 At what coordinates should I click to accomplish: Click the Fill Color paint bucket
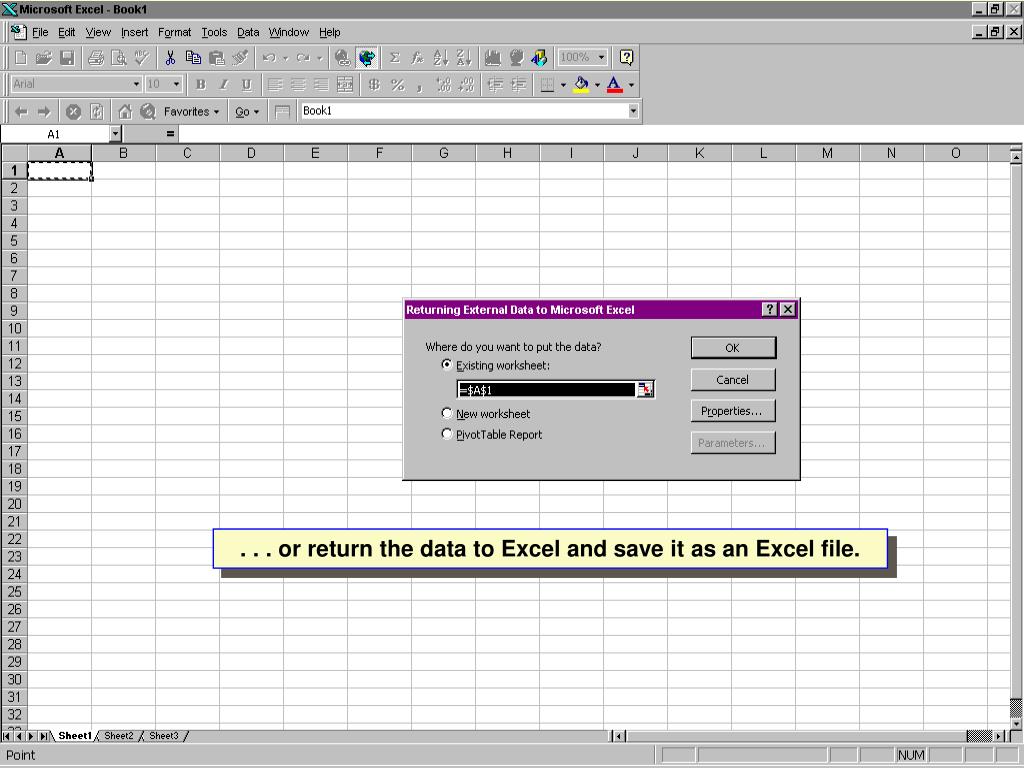pos(581,84)
